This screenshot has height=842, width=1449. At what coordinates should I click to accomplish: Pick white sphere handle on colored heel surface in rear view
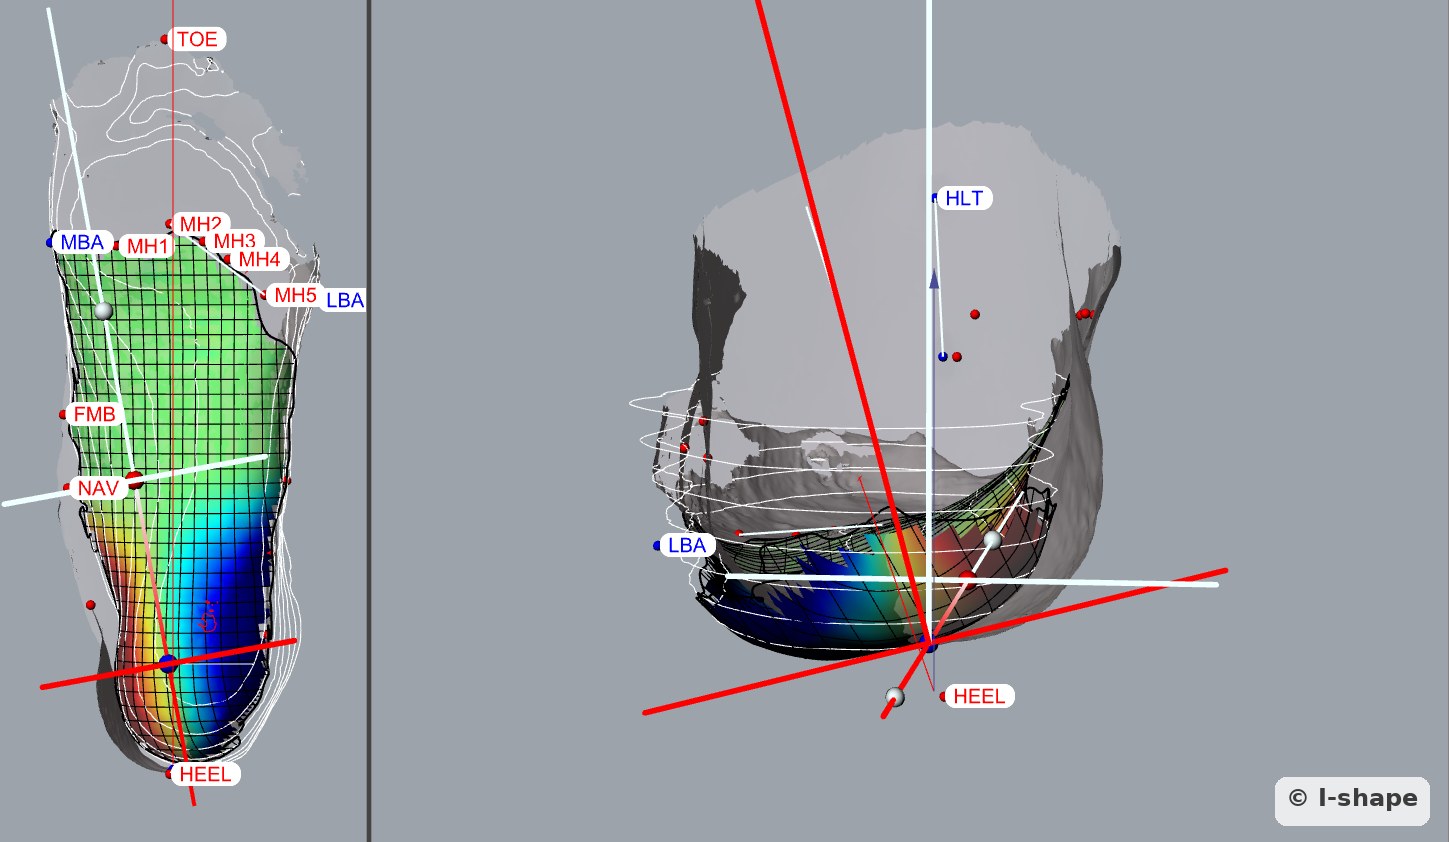(992, 540)
